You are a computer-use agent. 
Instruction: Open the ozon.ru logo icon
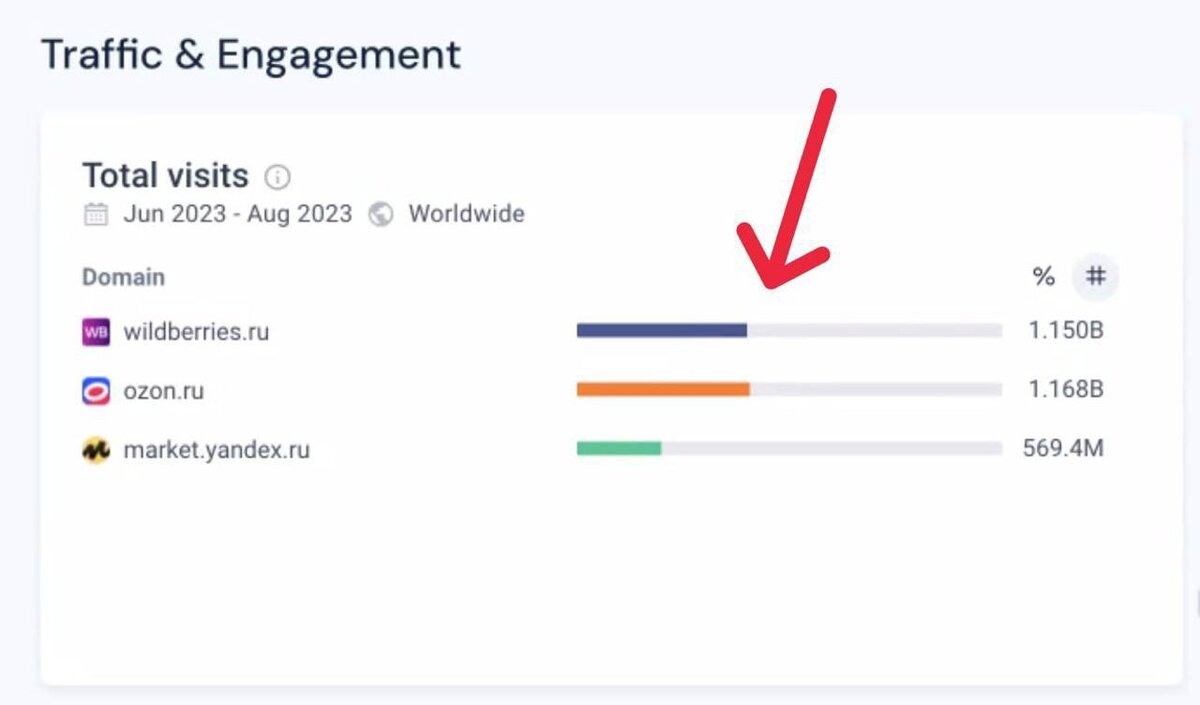click(95, 391)
